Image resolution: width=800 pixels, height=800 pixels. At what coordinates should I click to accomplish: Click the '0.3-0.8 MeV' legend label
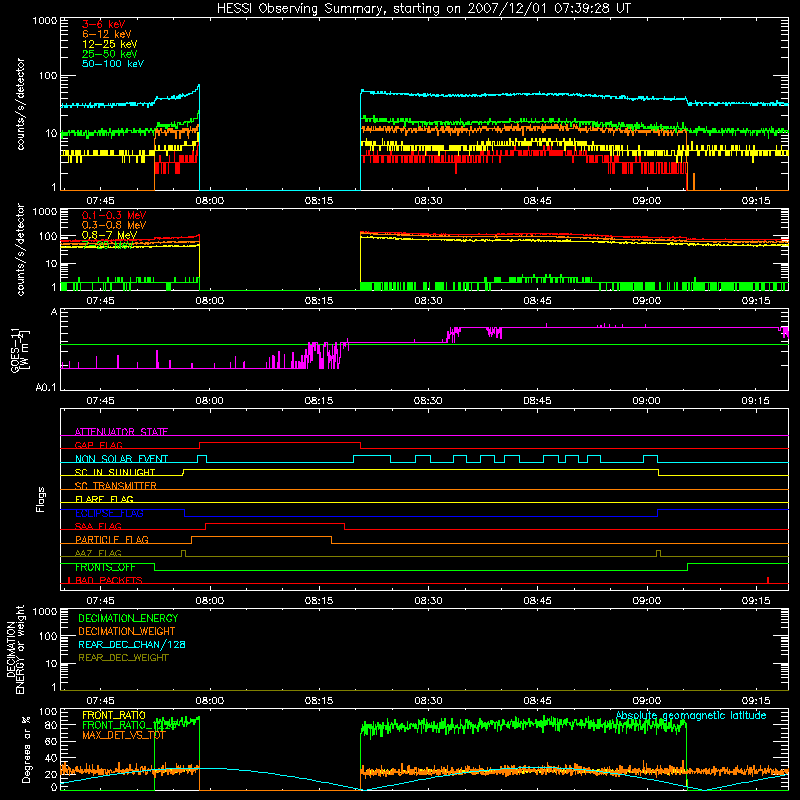(114, 225)
